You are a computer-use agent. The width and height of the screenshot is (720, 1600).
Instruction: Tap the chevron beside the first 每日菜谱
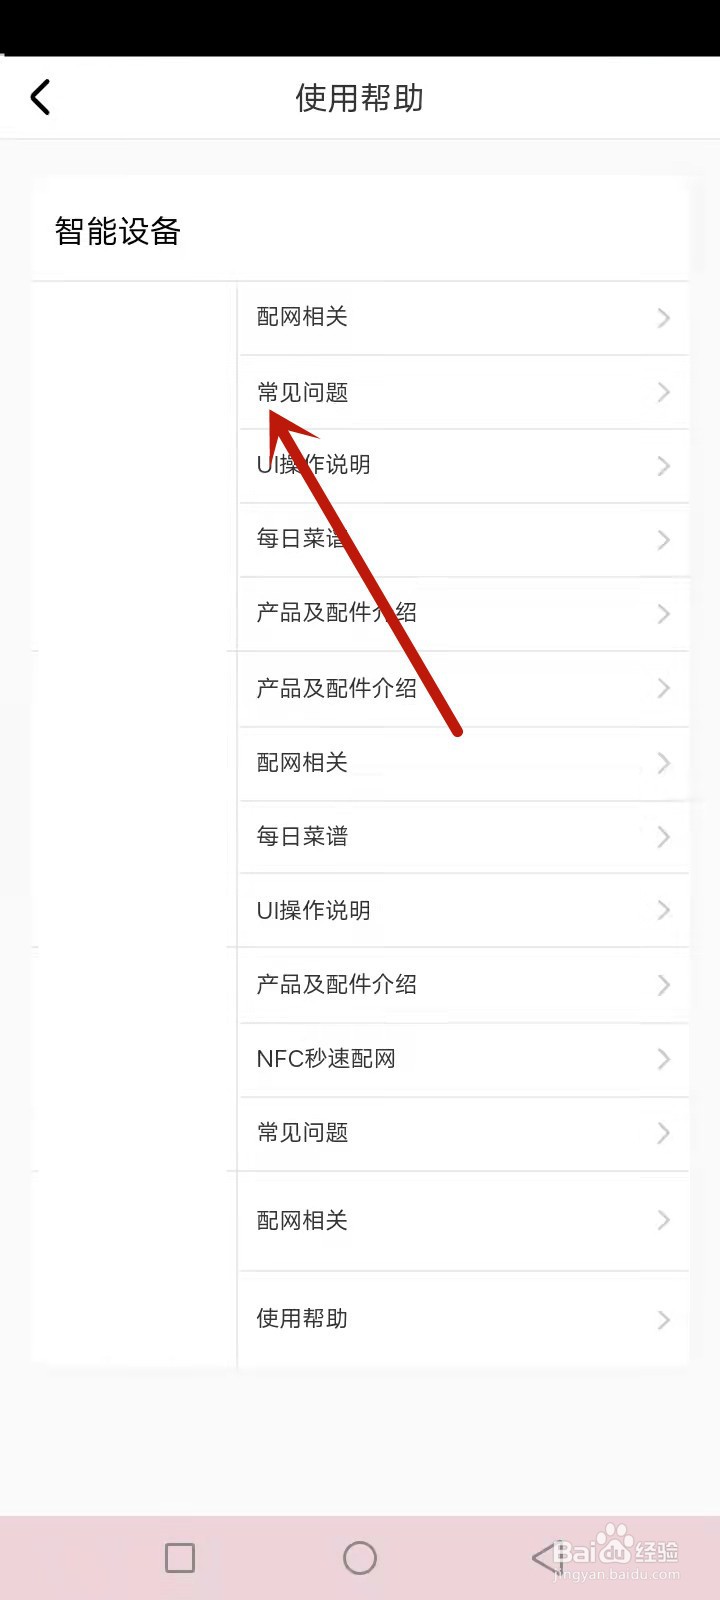[664, 540]
